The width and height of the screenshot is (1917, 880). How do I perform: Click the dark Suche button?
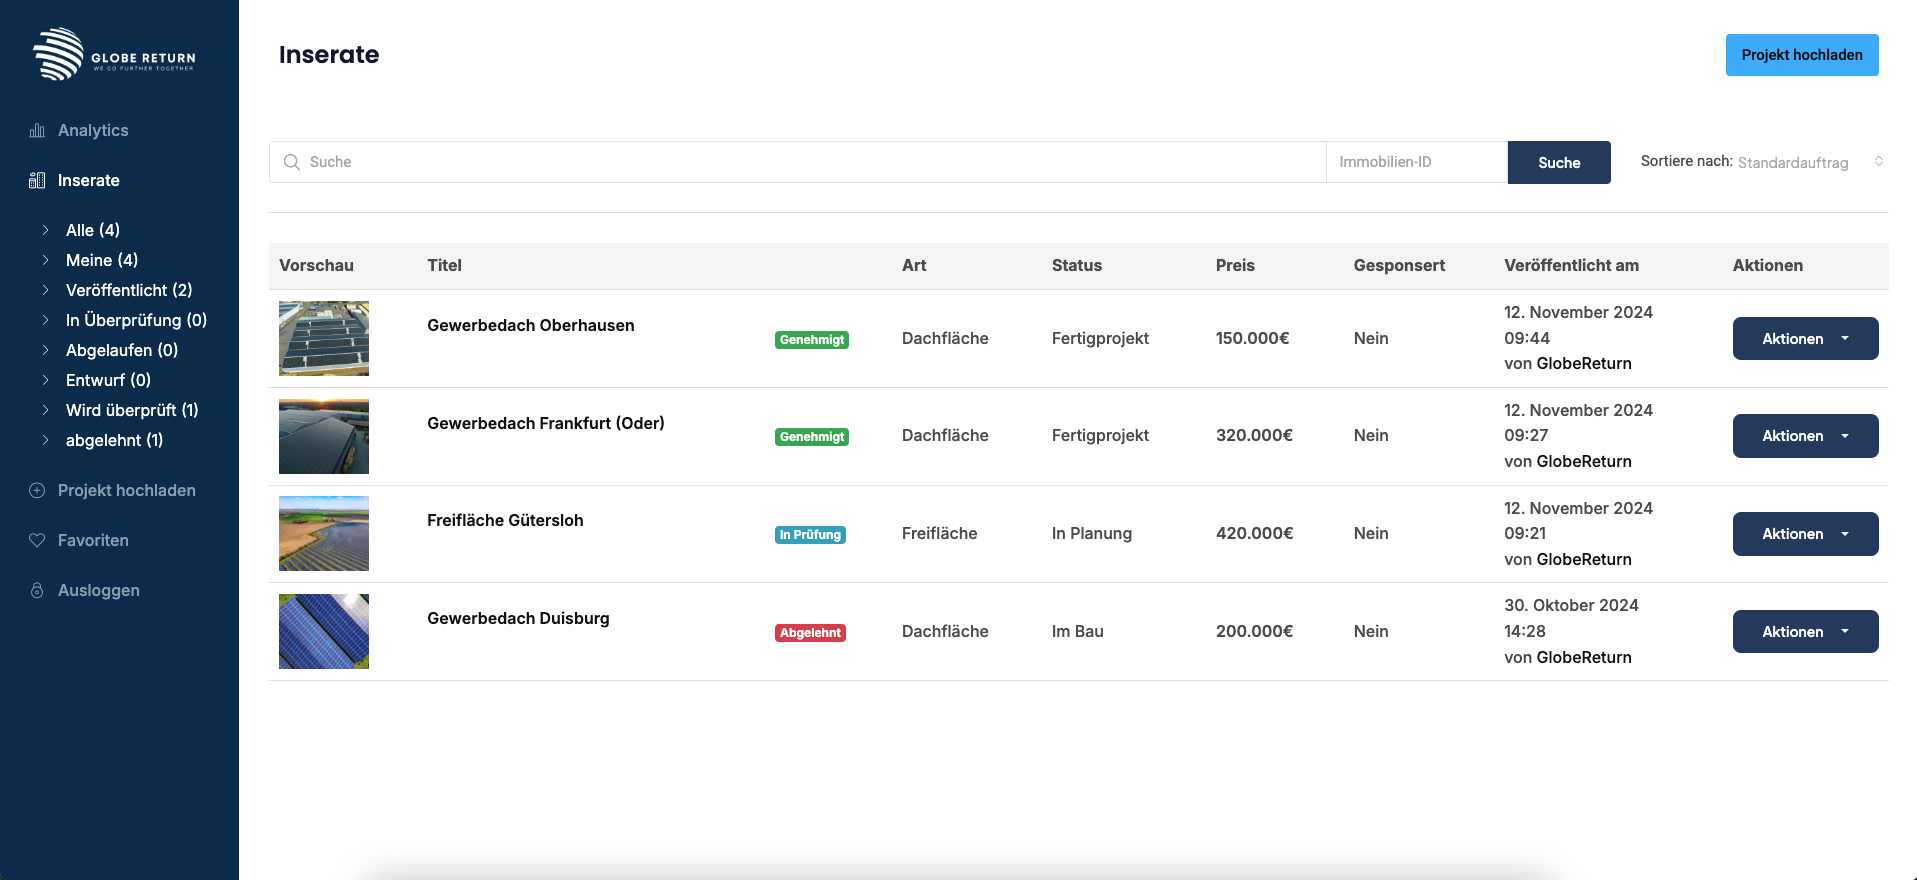pyautogui.click(x=1559, y=162)
